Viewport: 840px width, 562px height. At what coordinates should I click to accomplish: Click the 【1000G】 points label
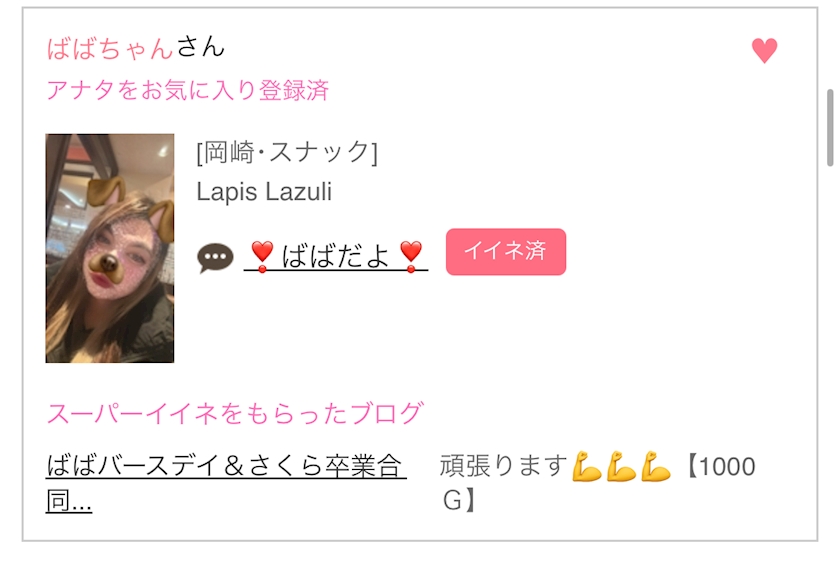598,483
